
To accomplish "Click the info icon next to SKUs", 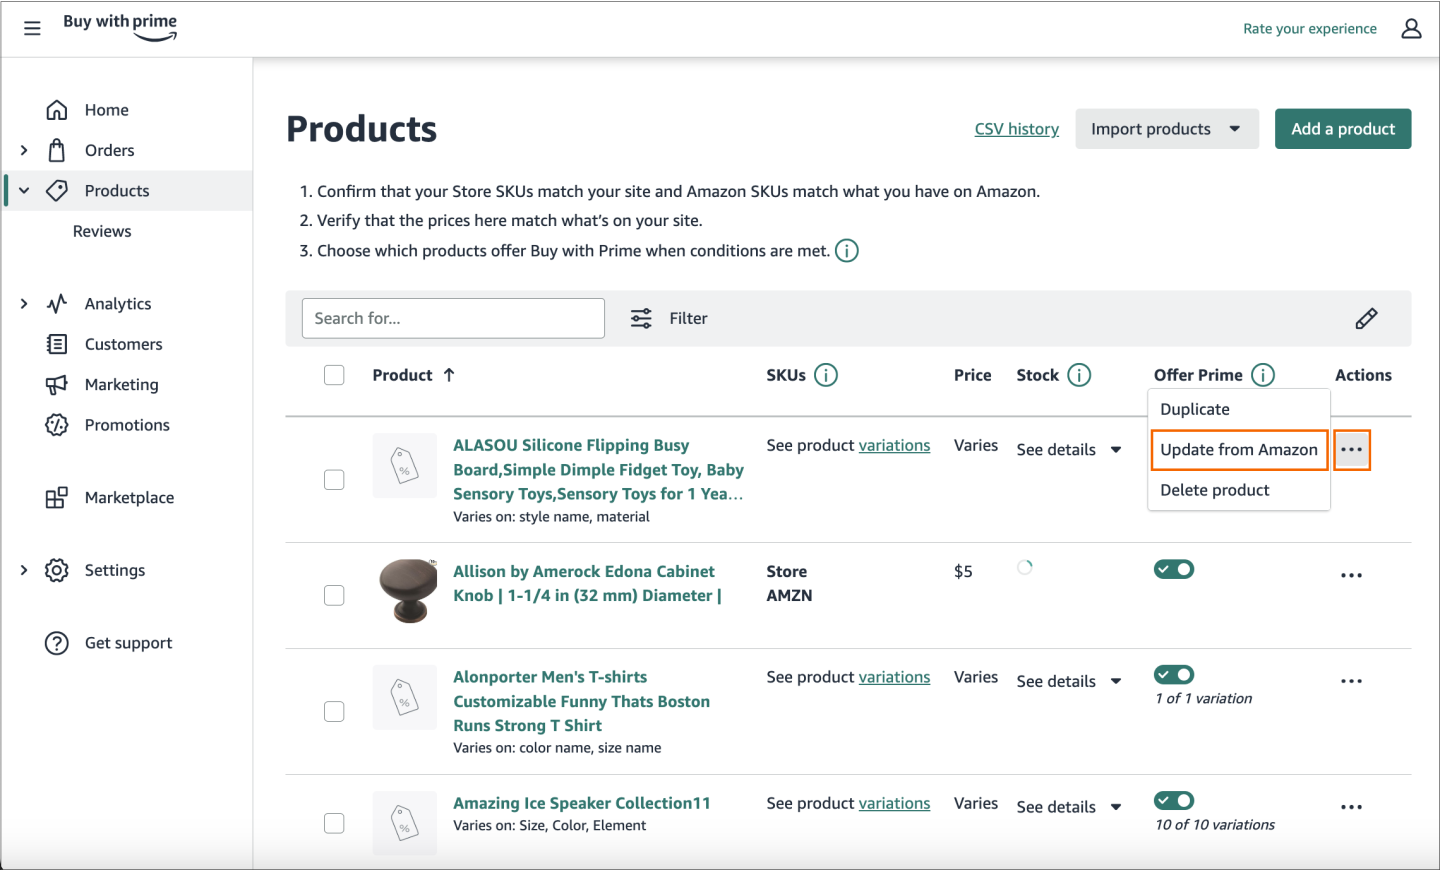I will point(826,375).
